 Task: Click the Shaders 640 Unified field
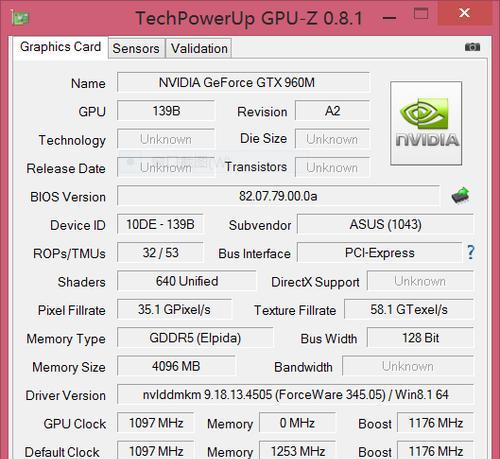tap(187, 281)
